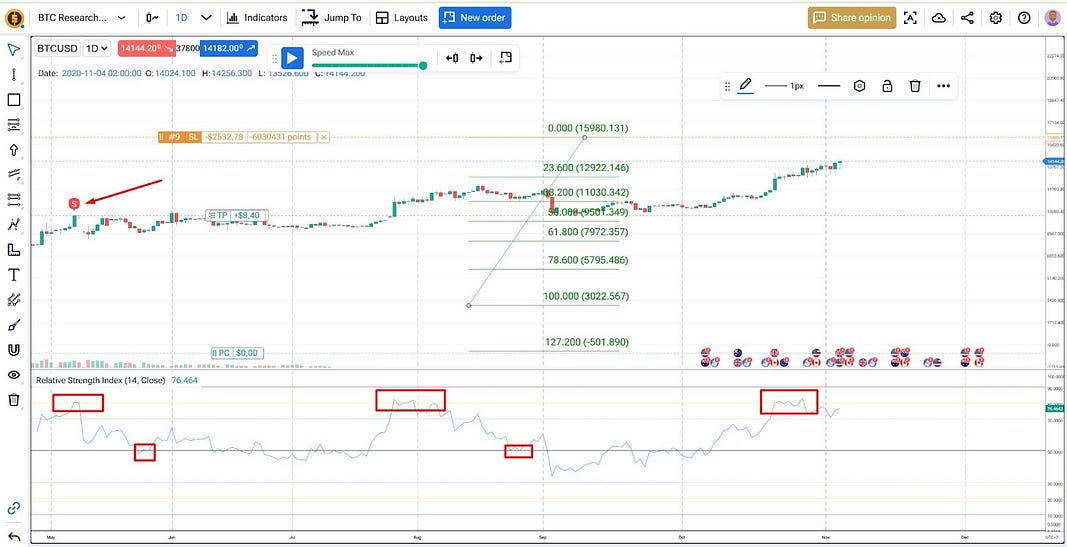The width and height of the screenshot is (1067, 547).
Task: Step forward one candle
Action: [476, 58]
